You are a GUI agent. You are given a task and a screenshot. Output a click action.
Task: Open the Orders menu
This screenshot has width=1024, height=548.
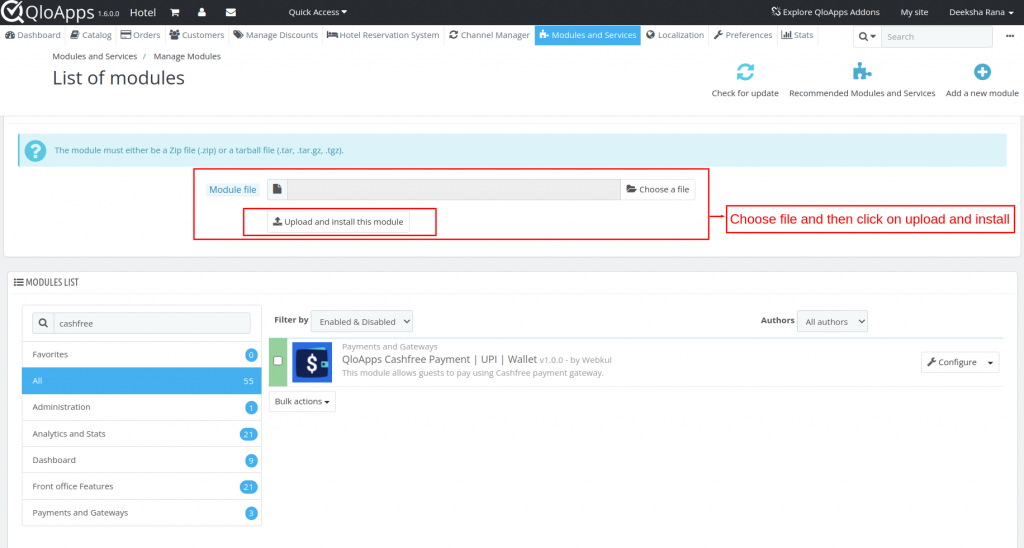(140, 35)
